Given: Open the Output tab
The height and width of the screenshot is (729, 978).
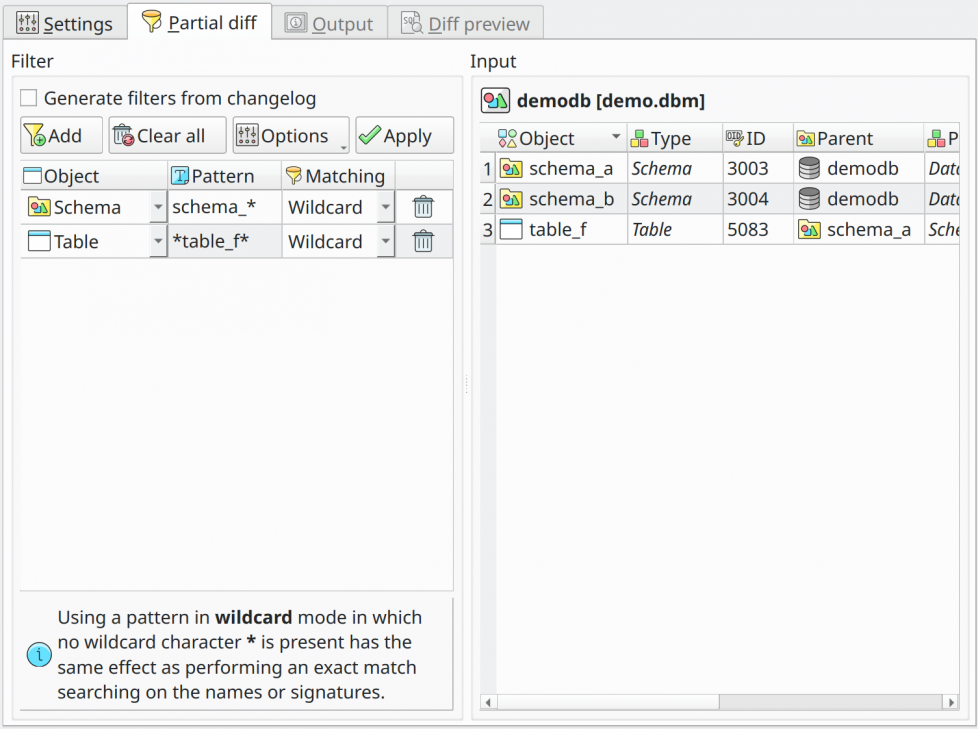Looking at the screenshot, I should 329,23.
